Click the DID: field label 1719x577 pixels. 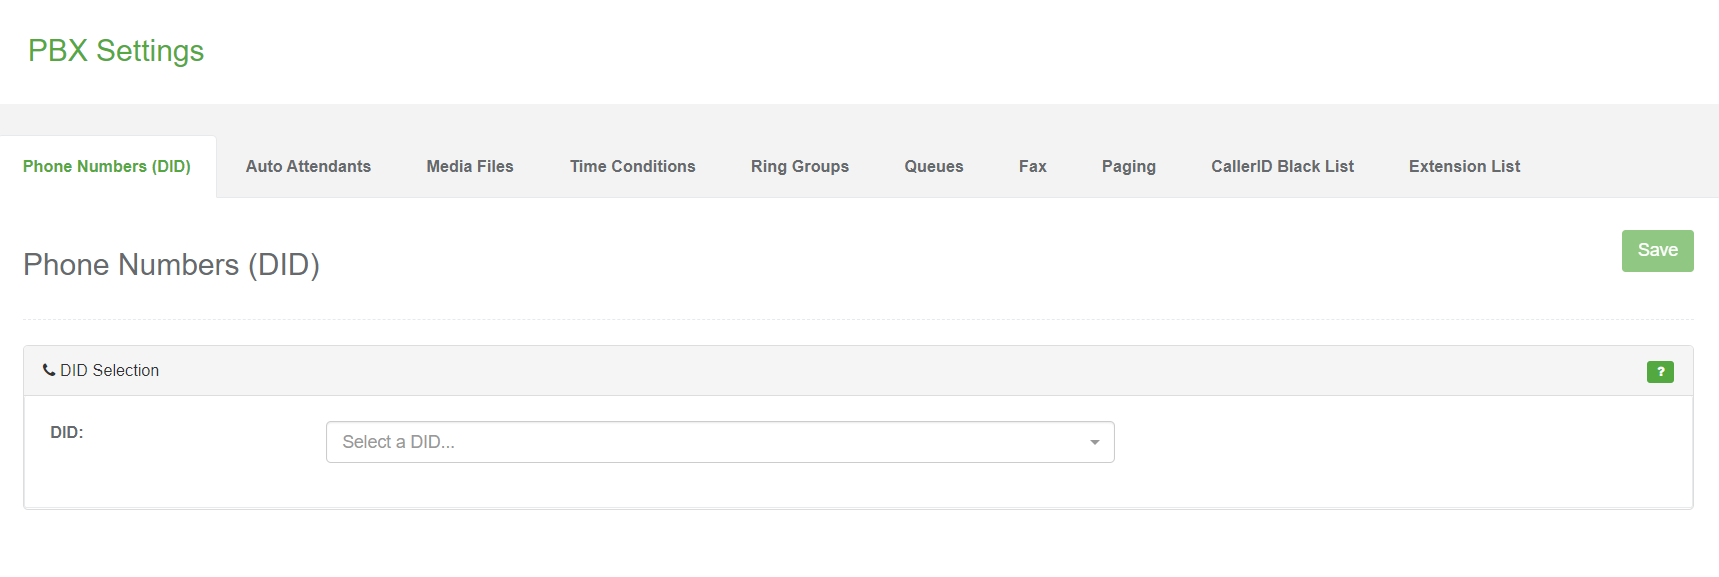click(x=67, y=432)
